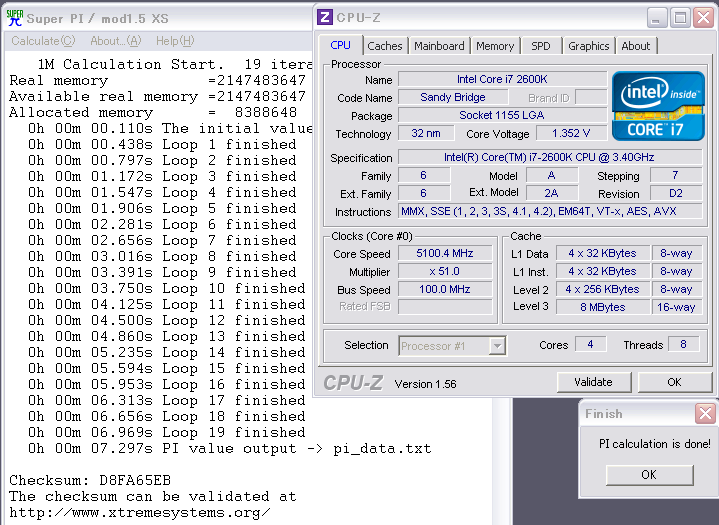Click the PI calculation is done message
This screenshot has width=719, height=525.
pyautogui.click(x=655, y=444)
